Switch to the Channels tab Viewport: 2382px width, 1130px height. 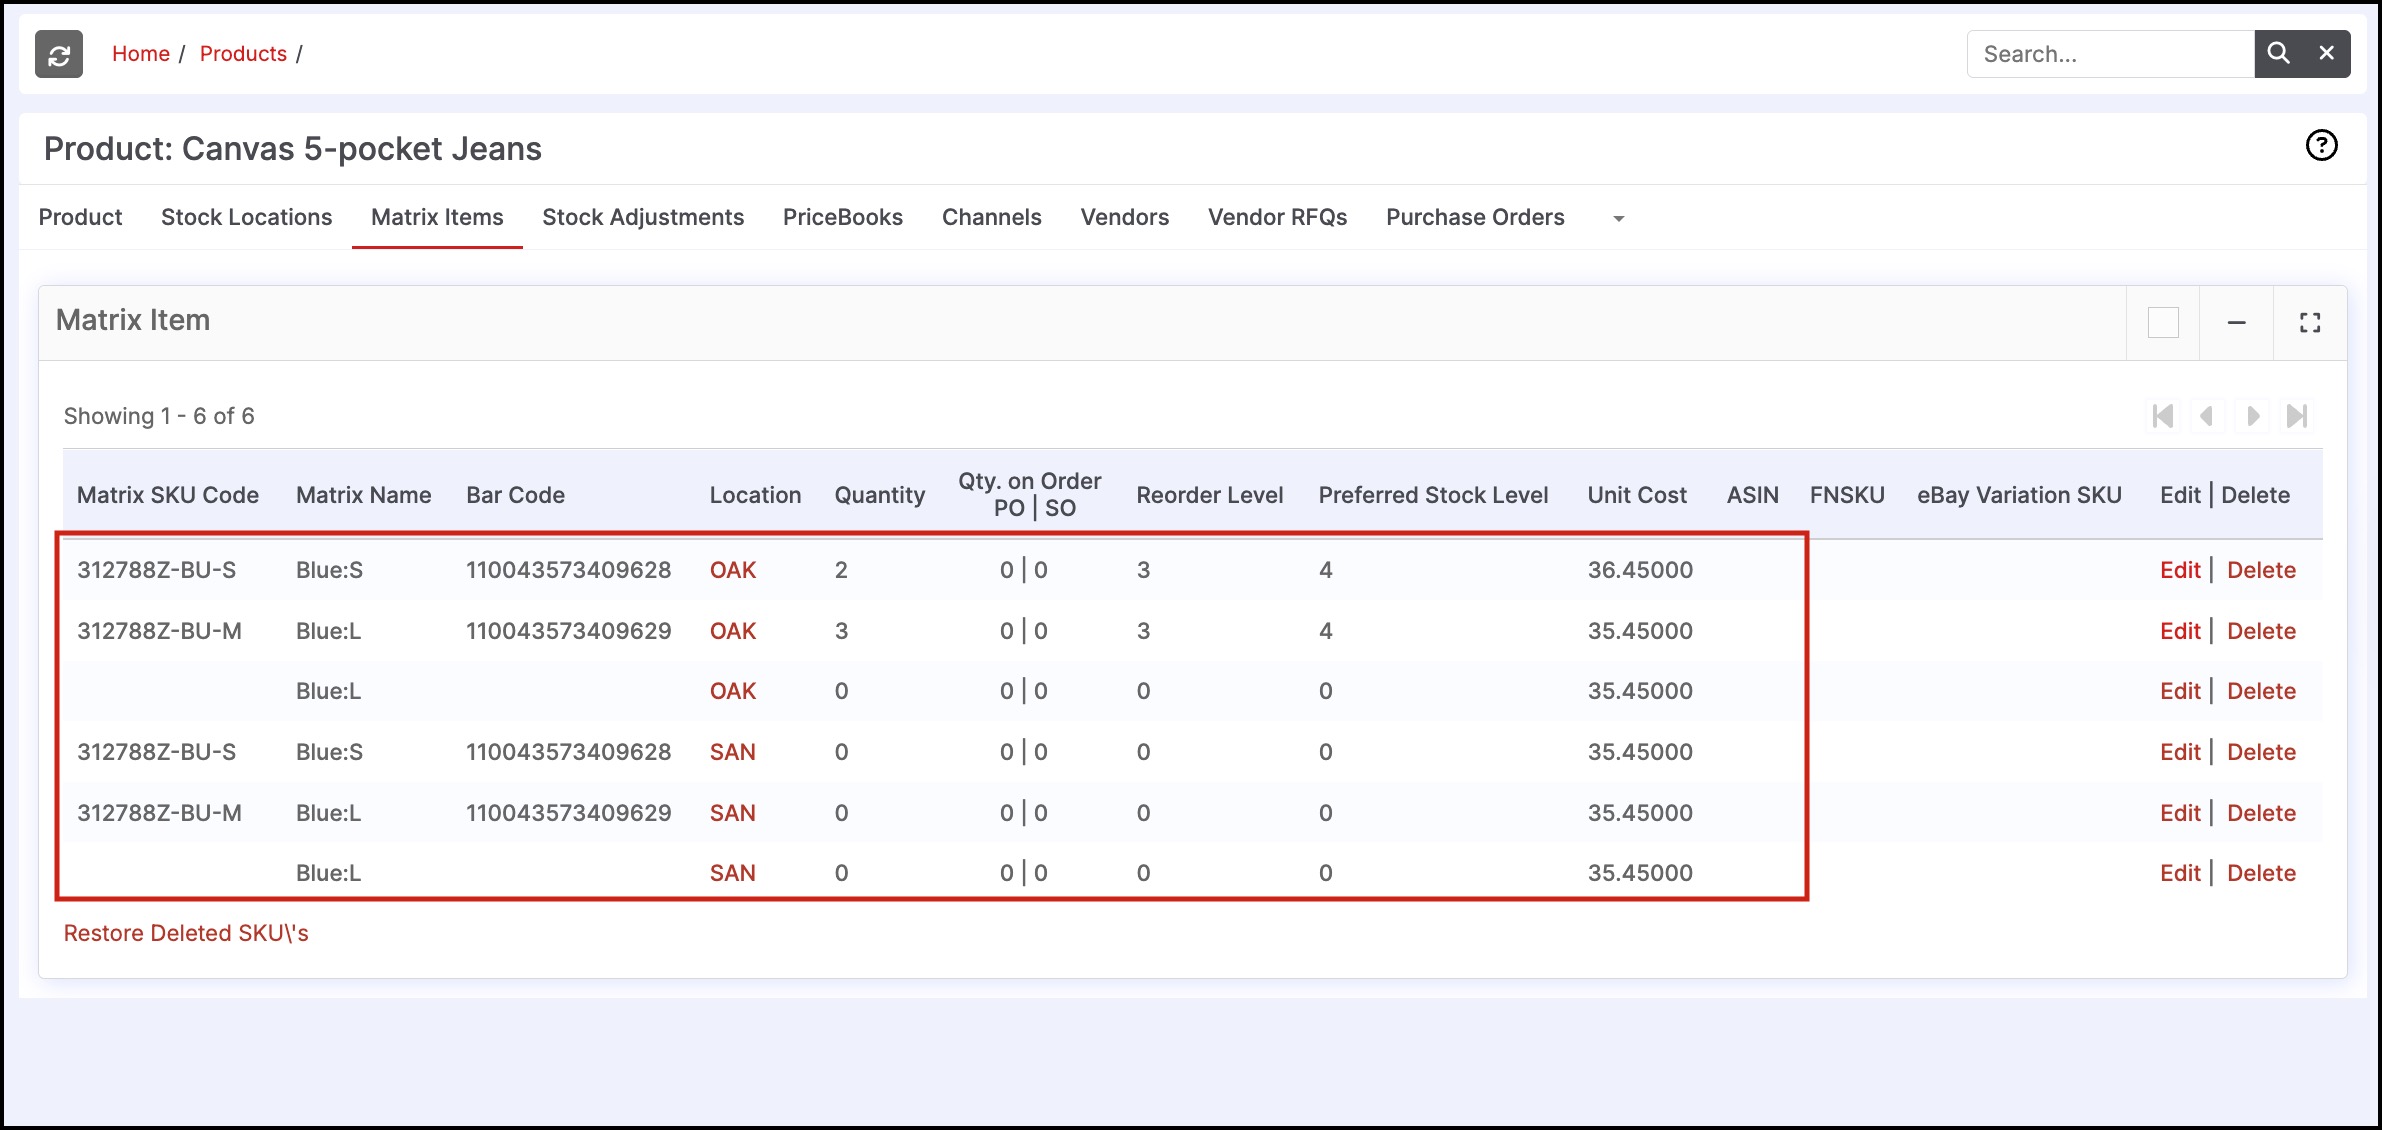coord(992,217)
